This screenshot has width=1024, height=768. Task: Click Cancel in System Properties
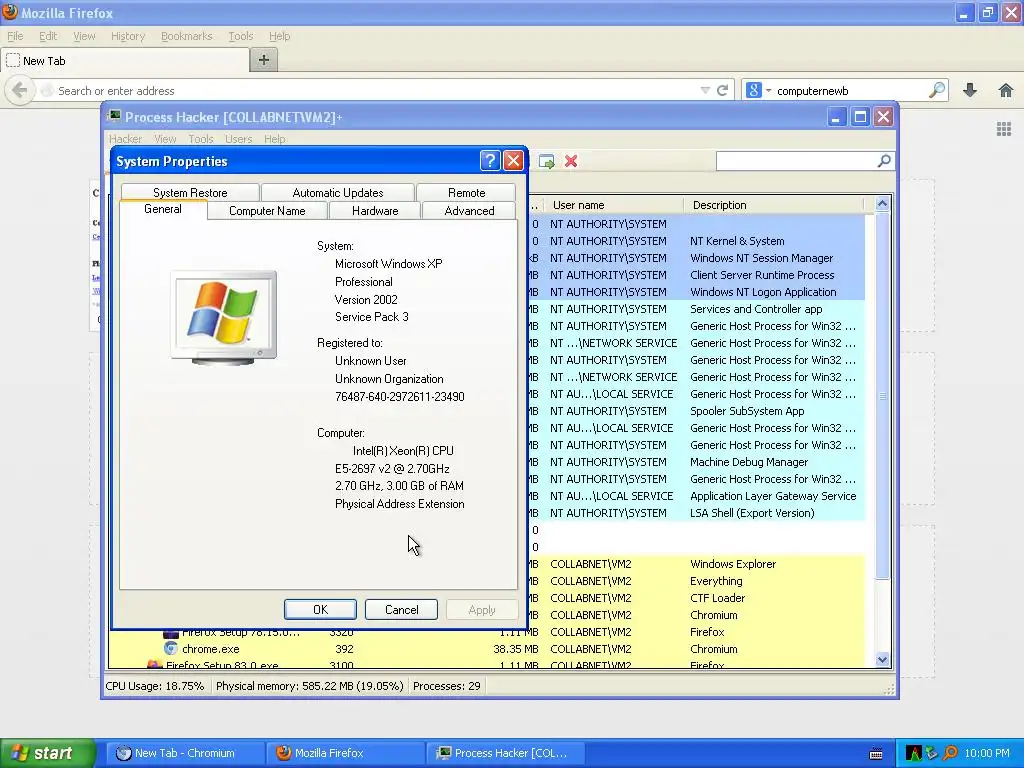coord(401,609)
